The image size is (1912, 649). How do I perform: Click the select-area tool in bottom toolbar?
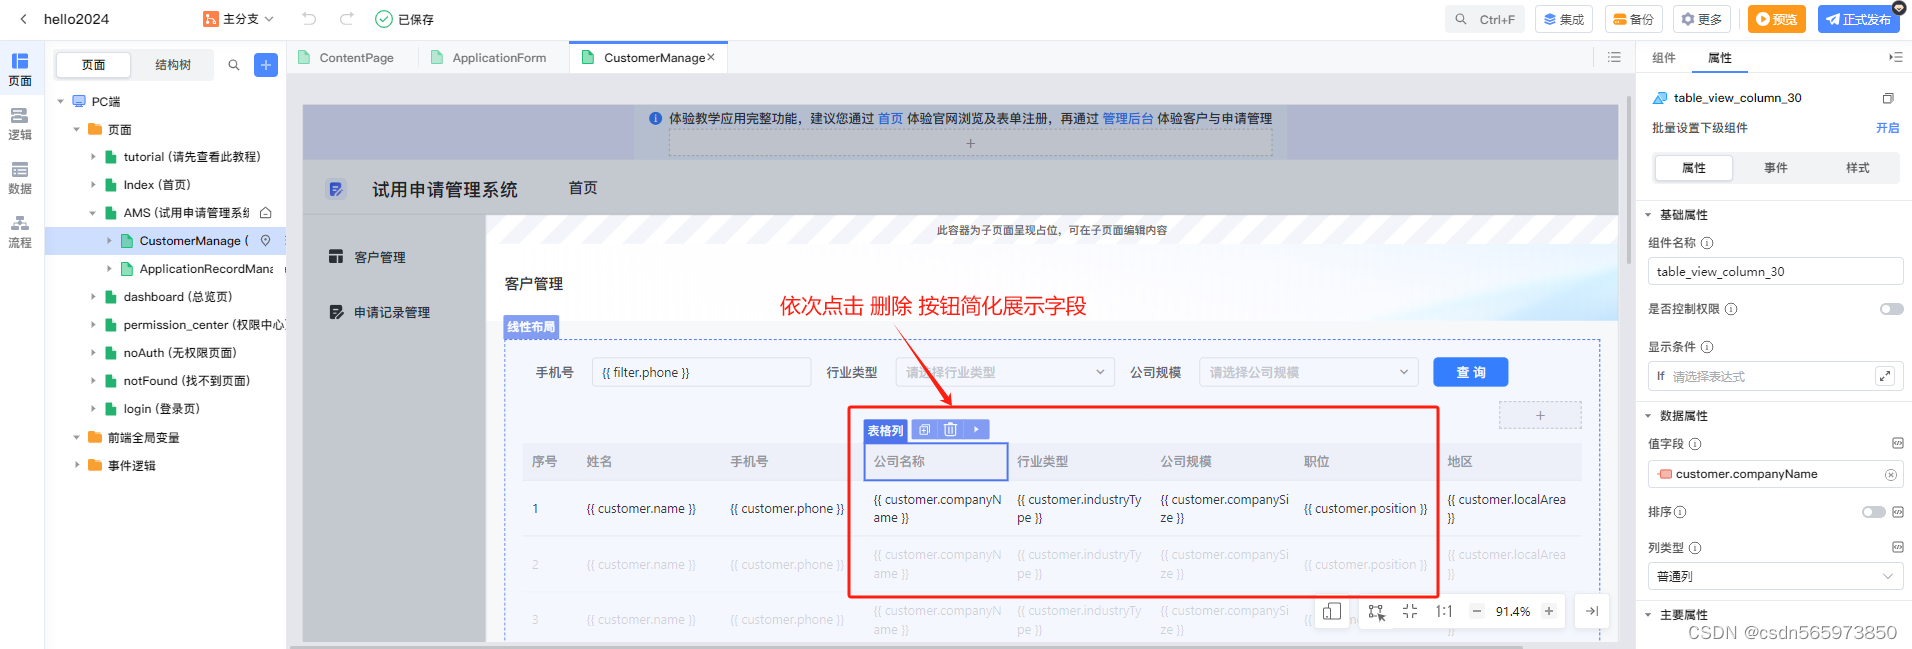[x=1377, y=611]
